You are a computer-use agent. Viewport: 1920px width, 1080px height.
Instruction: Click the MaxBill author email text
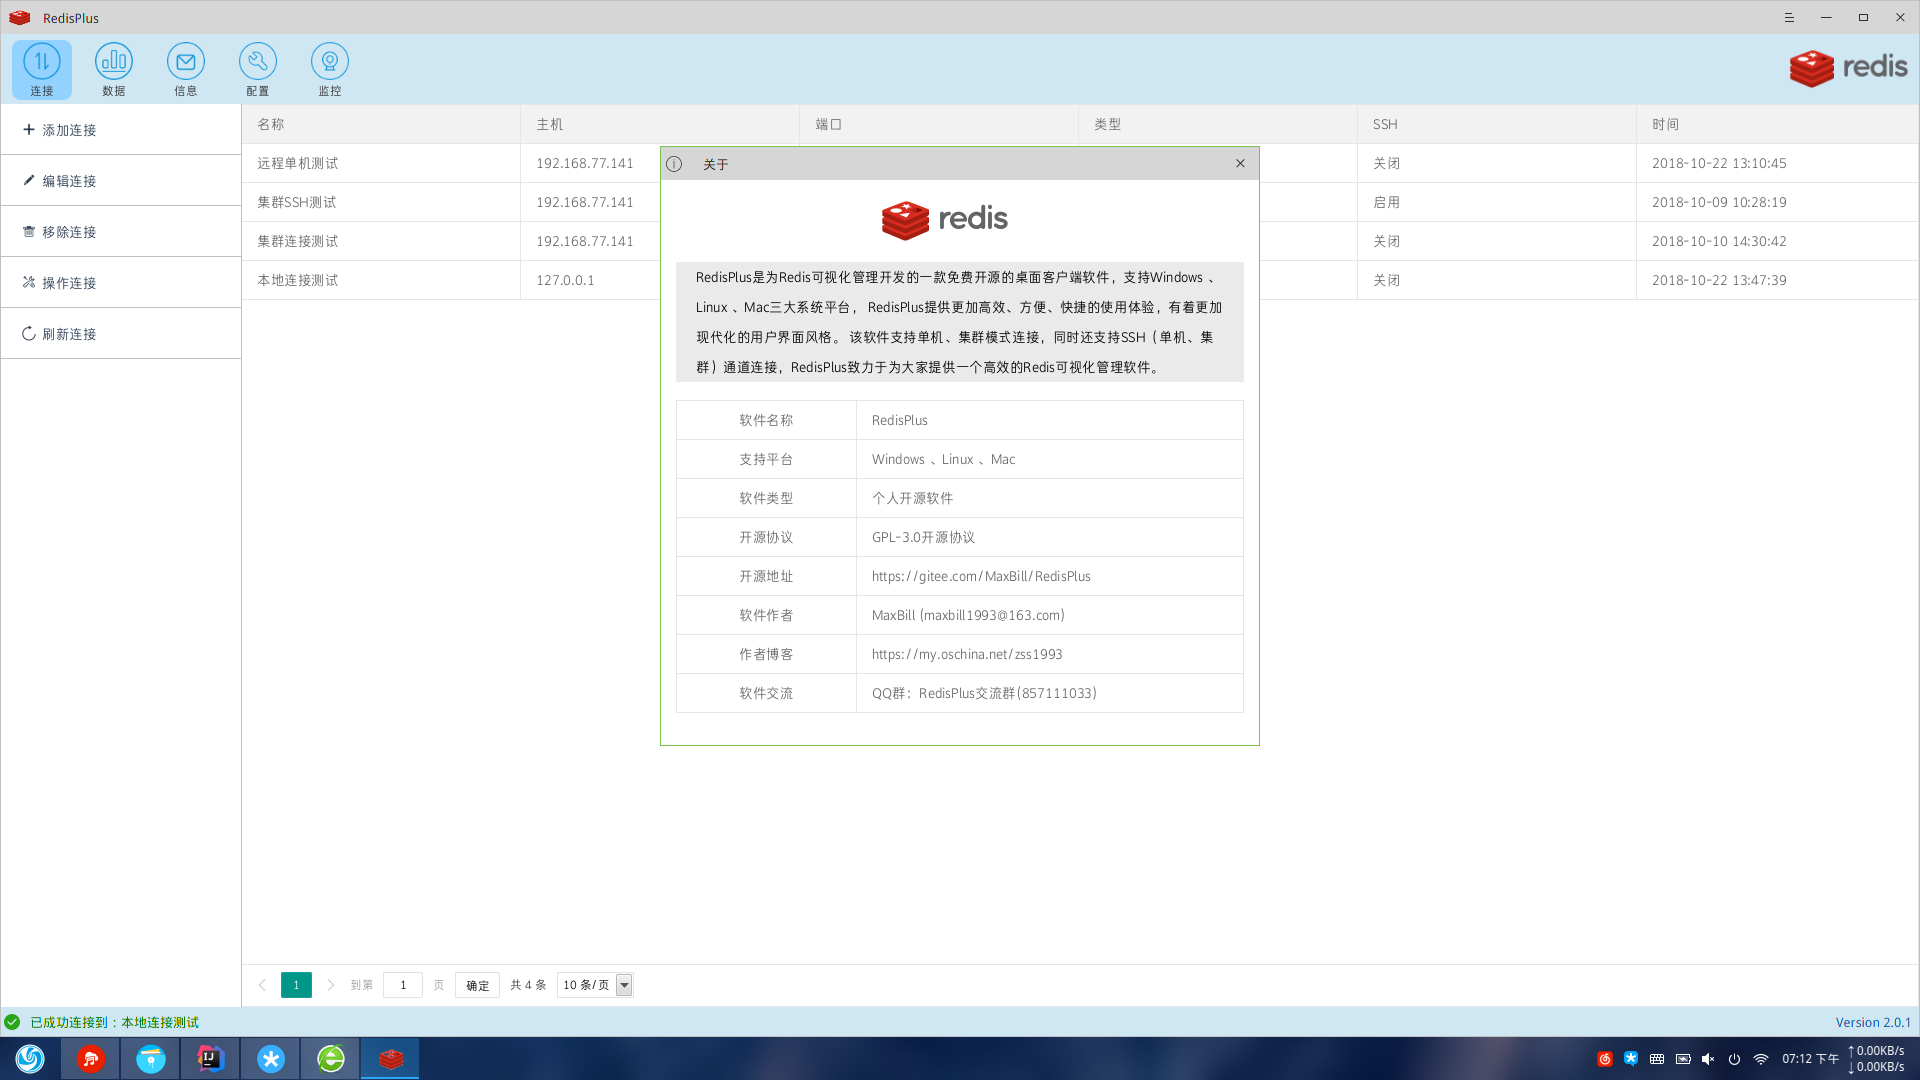(968, 615)
